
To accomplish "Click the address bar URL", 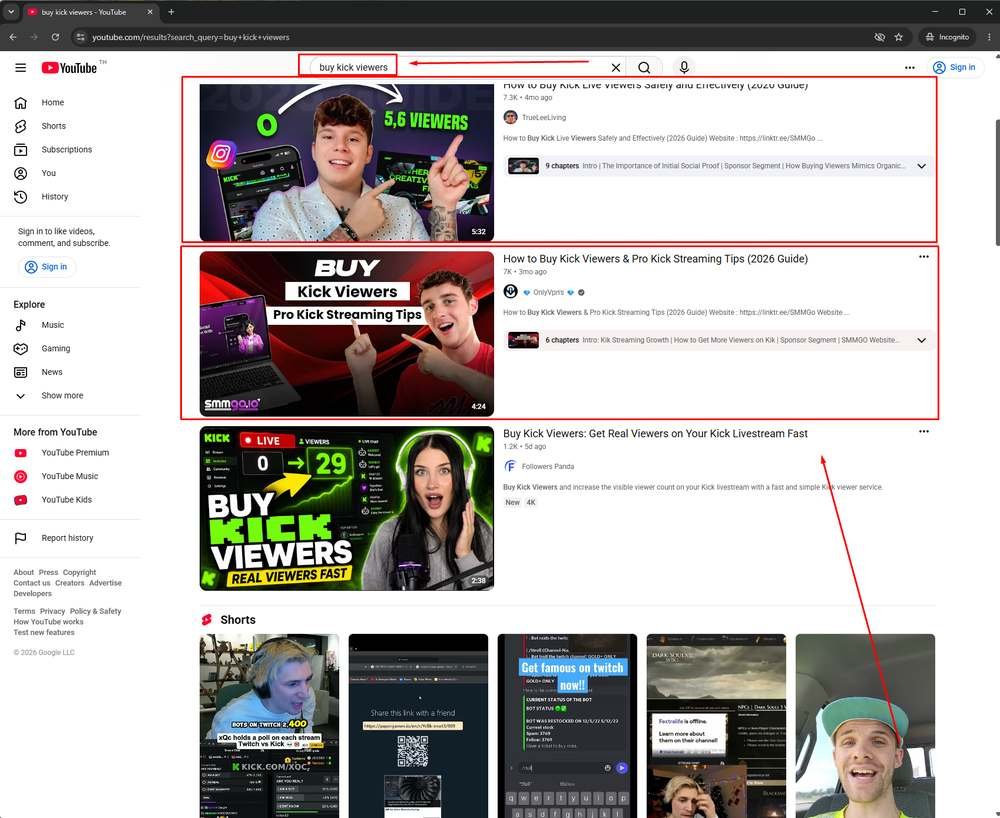I will tap(191, 37).
